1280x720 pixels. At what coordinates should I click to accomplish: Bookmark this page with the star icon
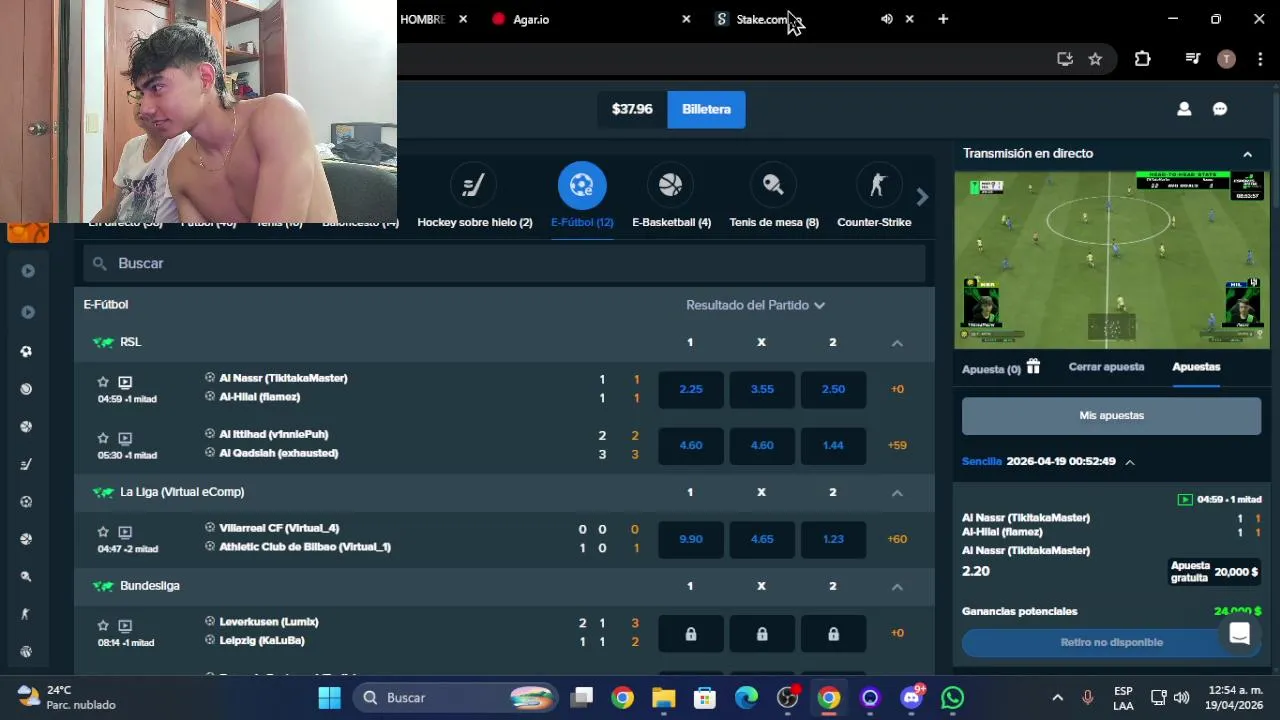pyautogui.click(x=1095, y=59)
